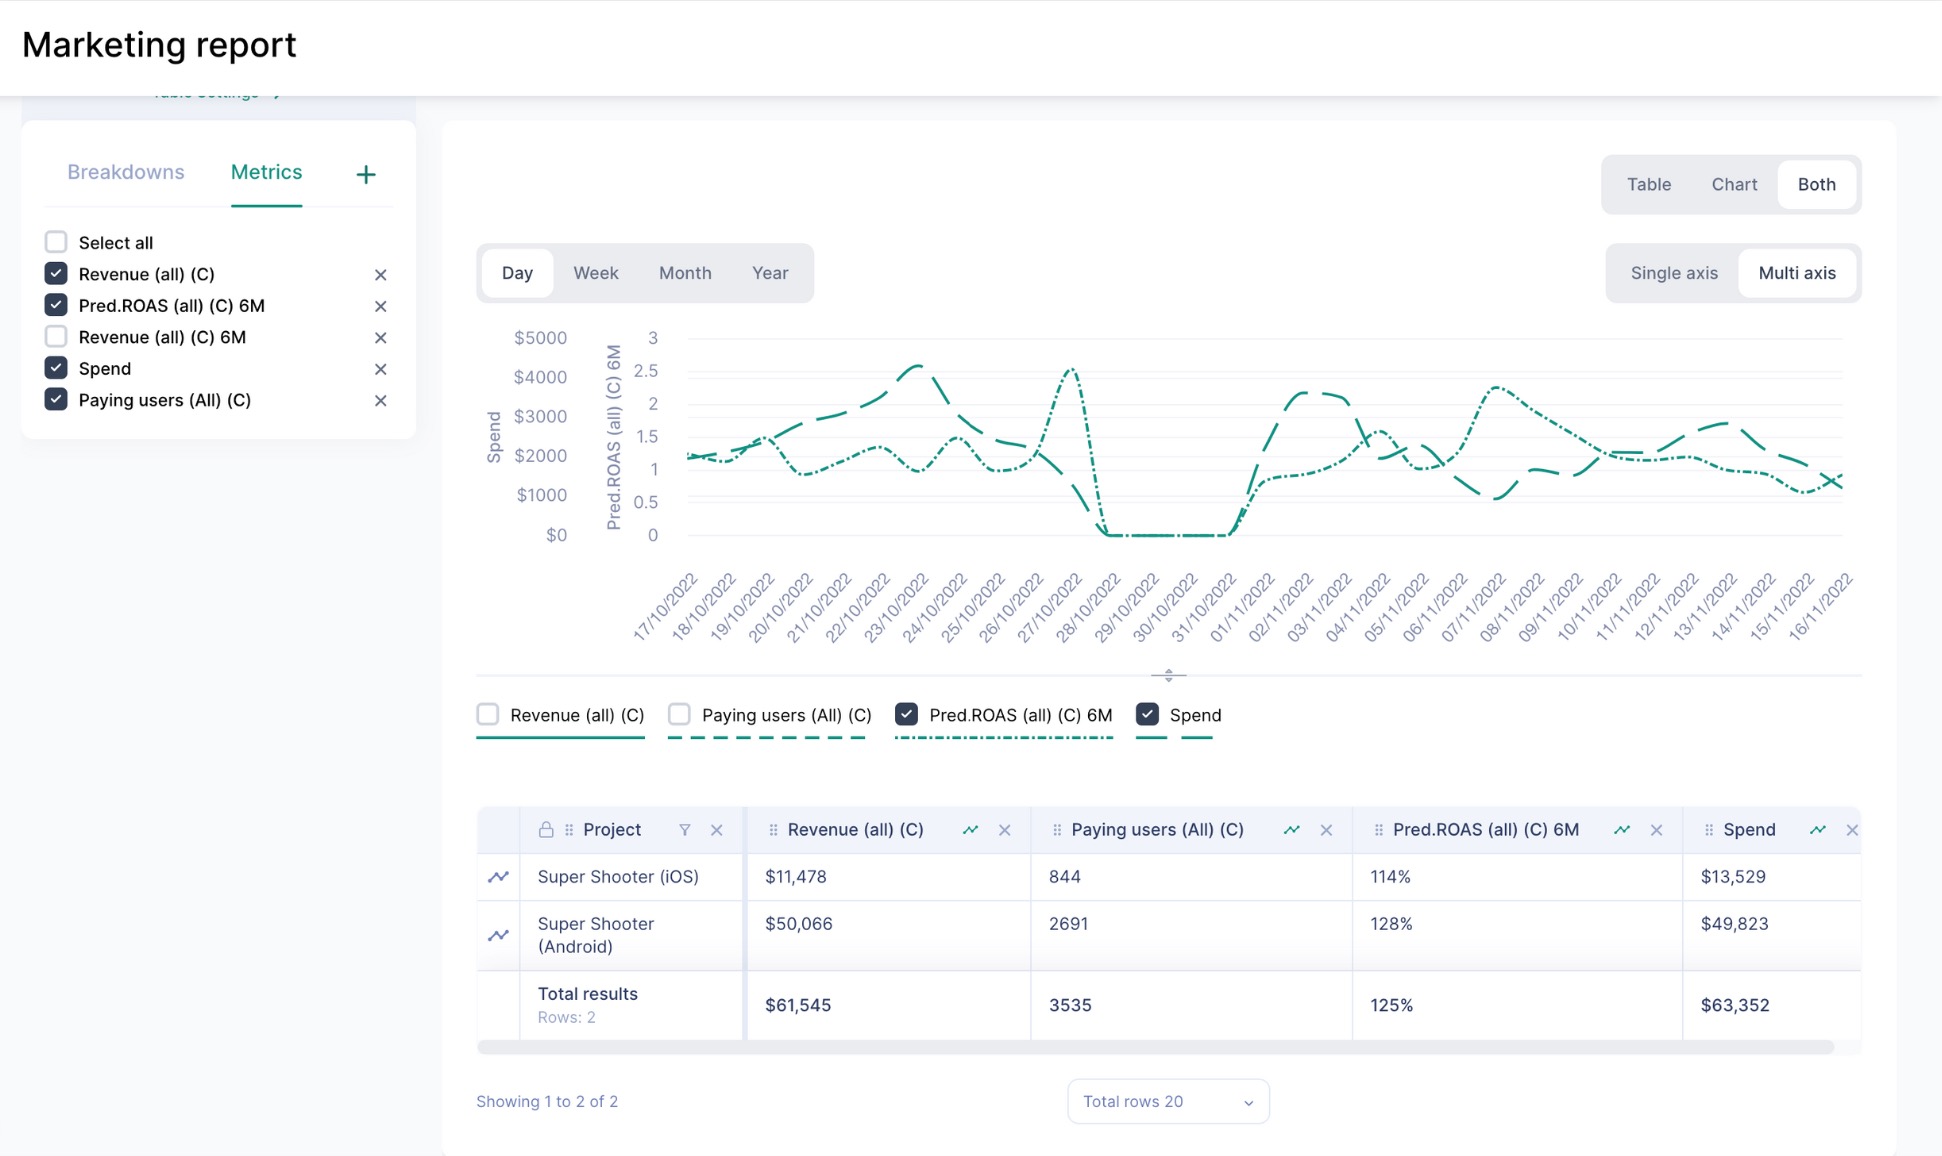Viewport: 1942px width, 1156px height.
Task: Click the plus icon to add metric
Action: 366,174
